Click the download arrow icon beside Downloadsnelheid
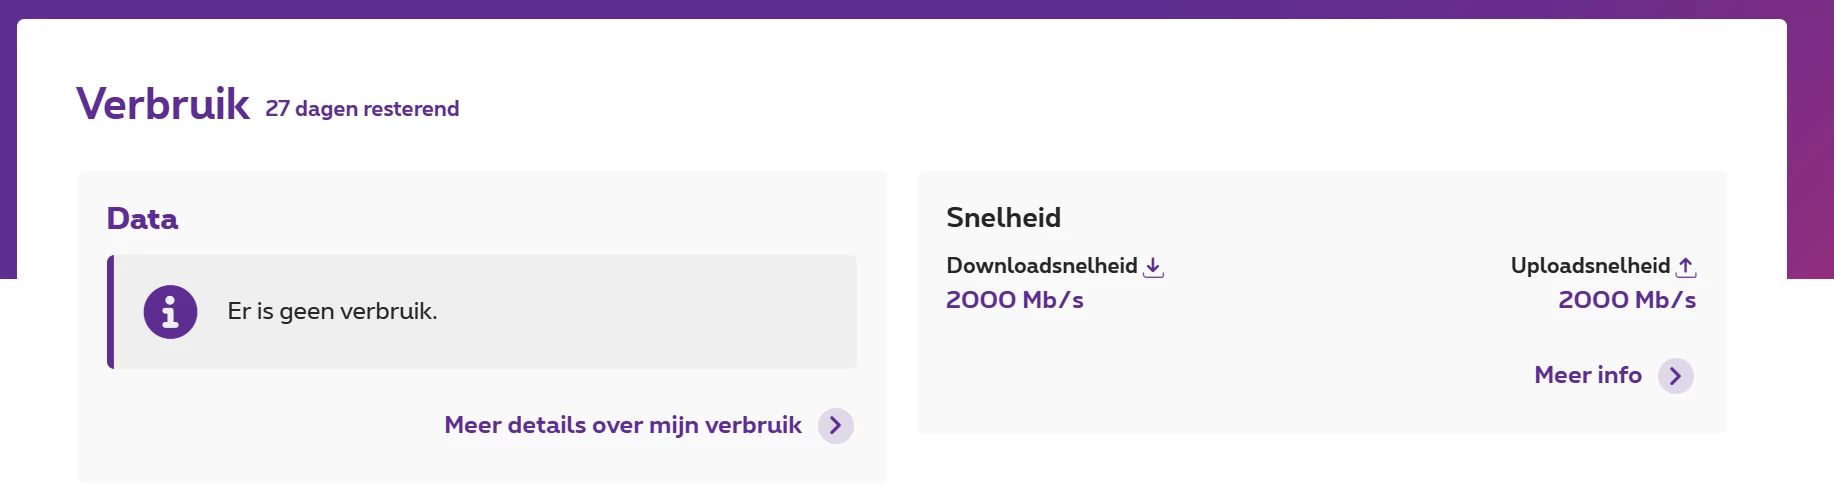The image size is (1834, 499). point(1153,267)
